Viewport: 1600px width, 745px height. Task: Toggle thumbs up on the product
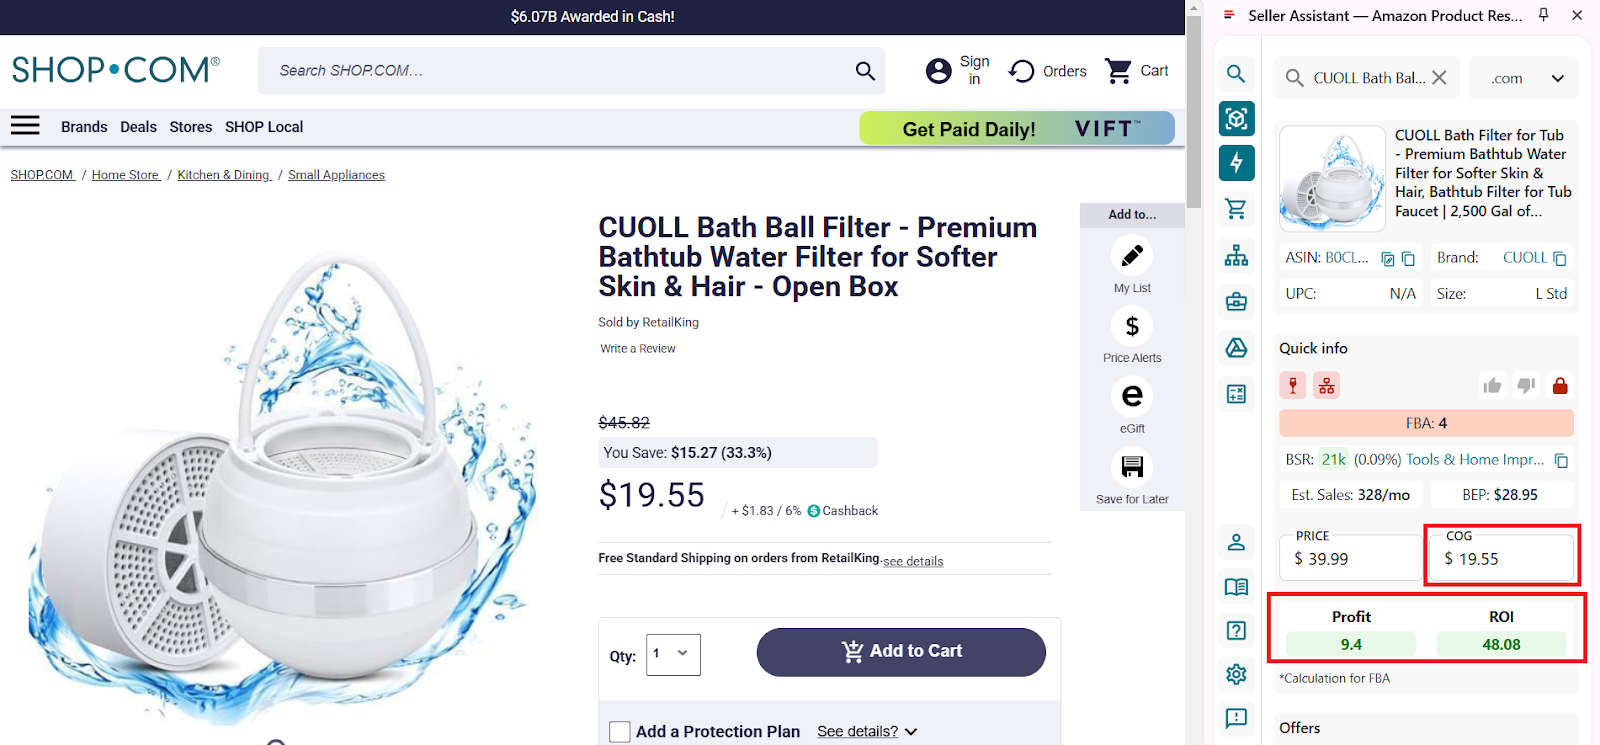[x=1492, y=385]
